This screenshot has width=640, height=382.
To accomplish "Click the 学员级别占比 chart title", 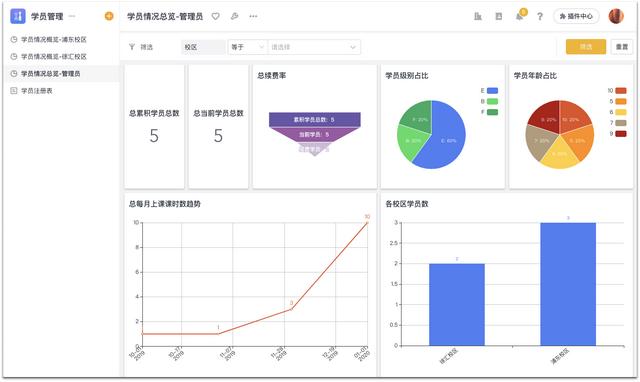I will pyautogui.click(x=407, y=76).
